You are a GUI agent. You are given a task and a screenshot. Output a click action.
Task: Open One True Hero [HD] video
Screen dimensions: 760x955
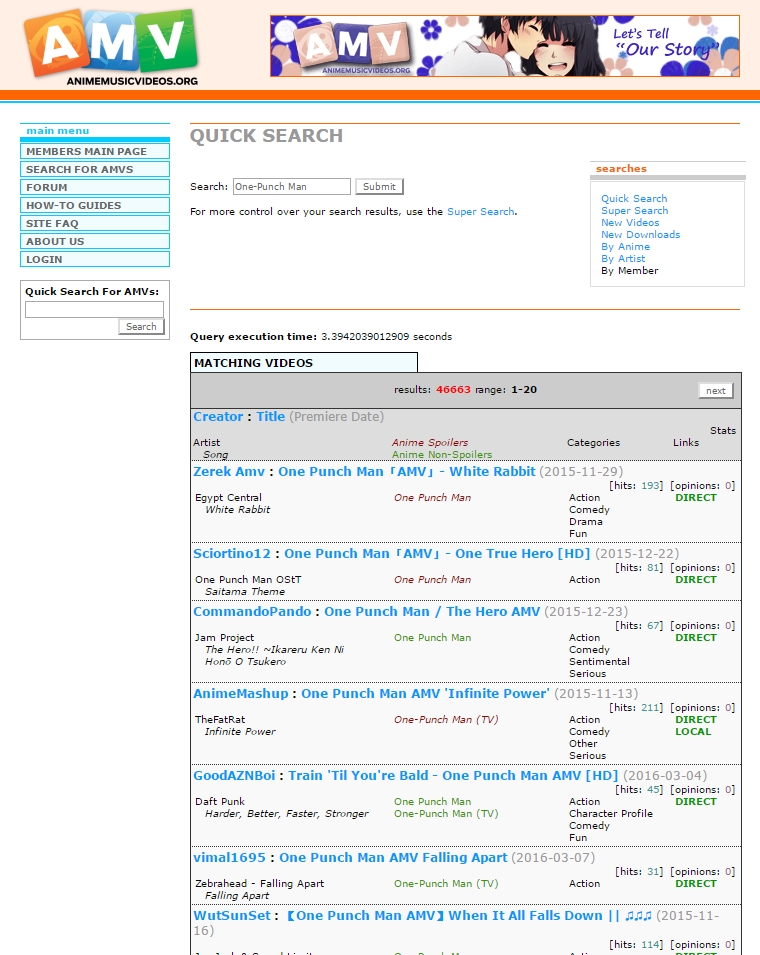click(437, 554)
